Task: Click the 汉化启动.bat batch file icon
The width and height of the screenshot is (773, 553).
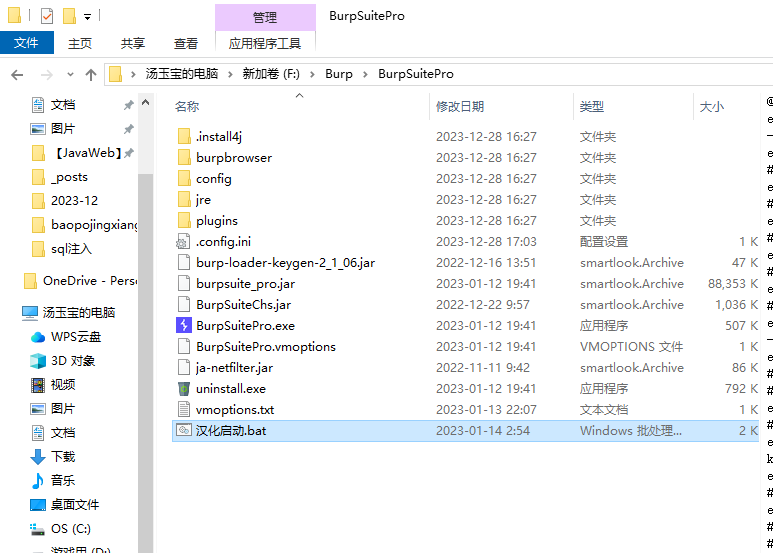Action: tap(184, 430)
